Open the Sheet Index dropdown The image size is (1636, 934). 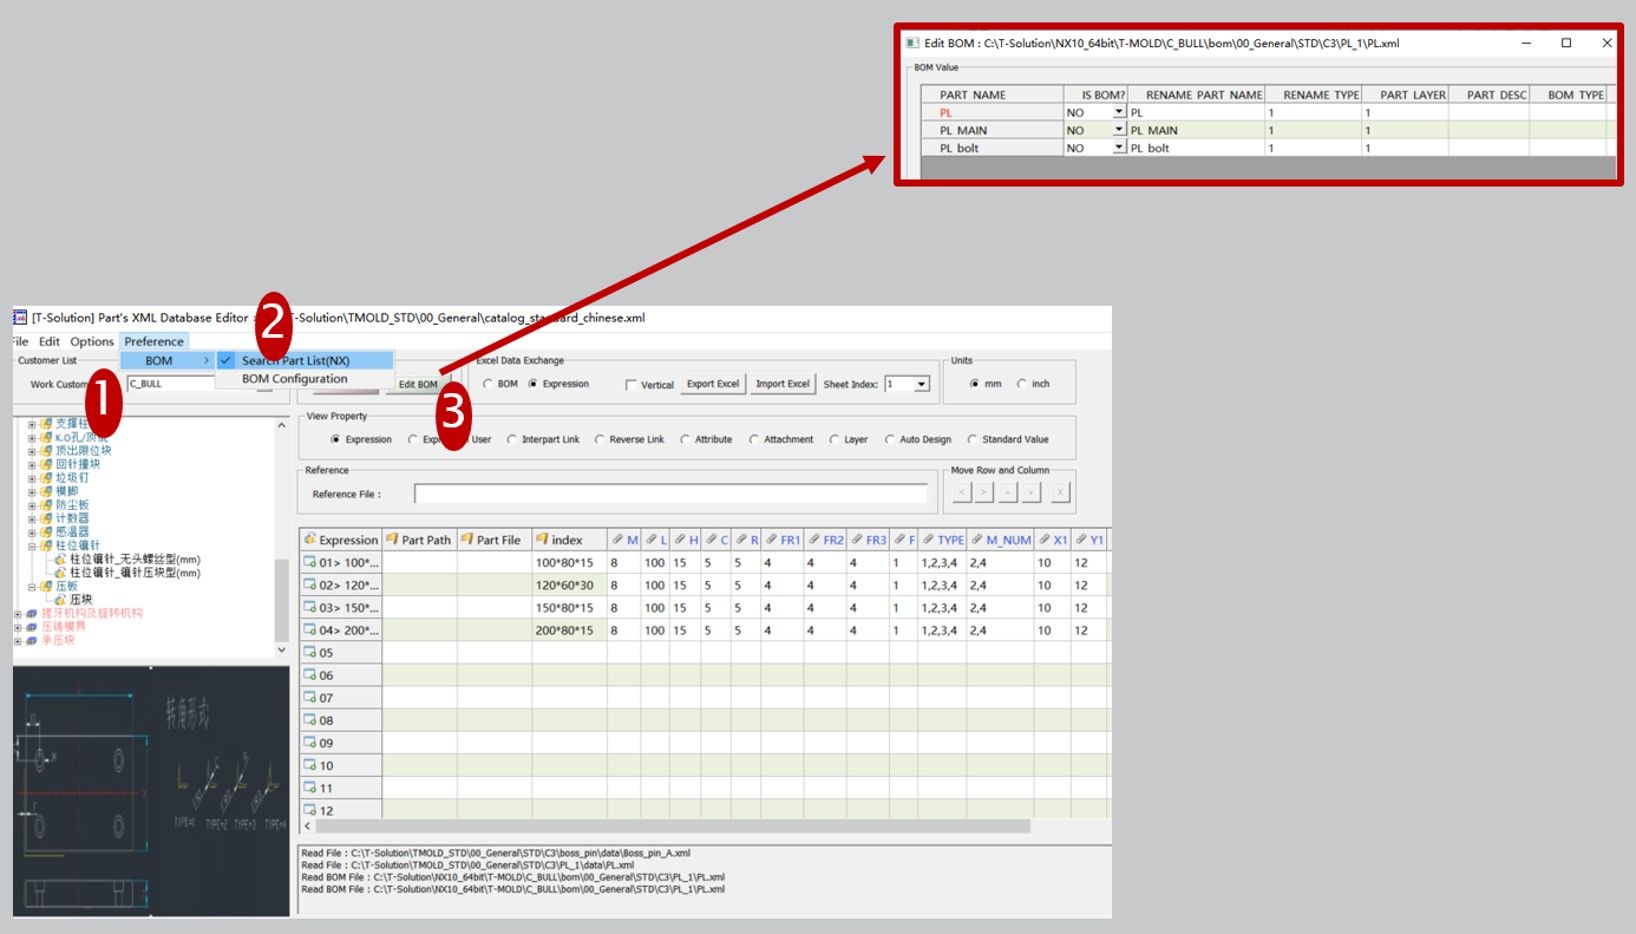click(x=922, y=384)
